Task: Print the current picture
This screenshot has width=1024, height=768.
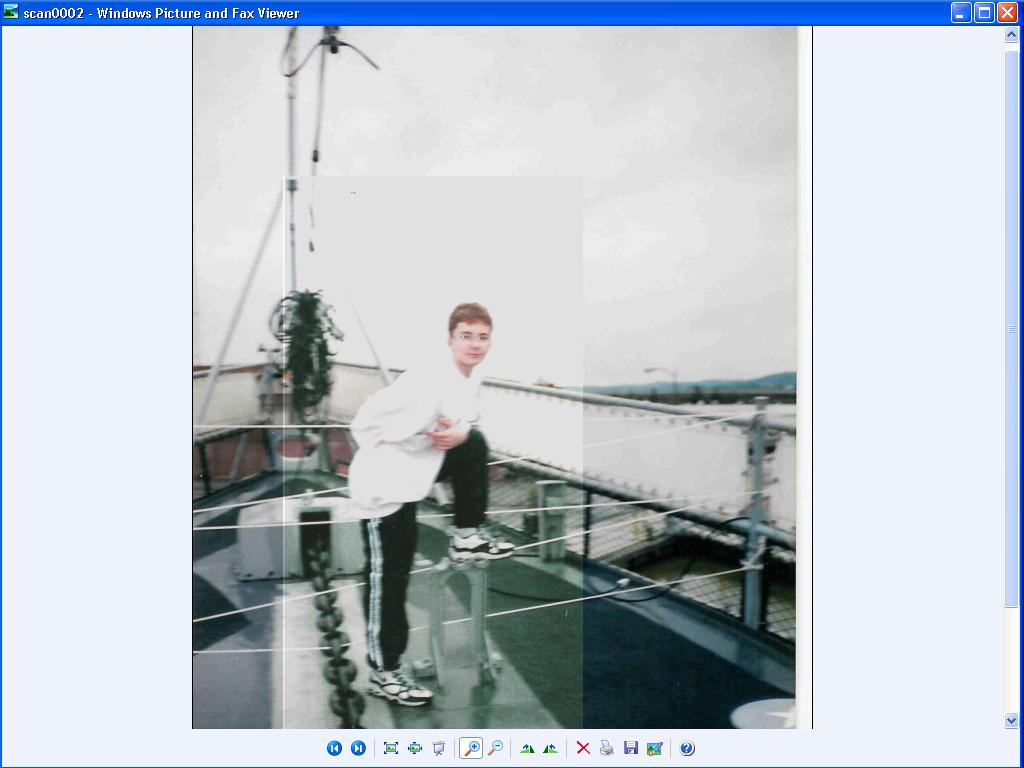Action: [x=607, y=748]
